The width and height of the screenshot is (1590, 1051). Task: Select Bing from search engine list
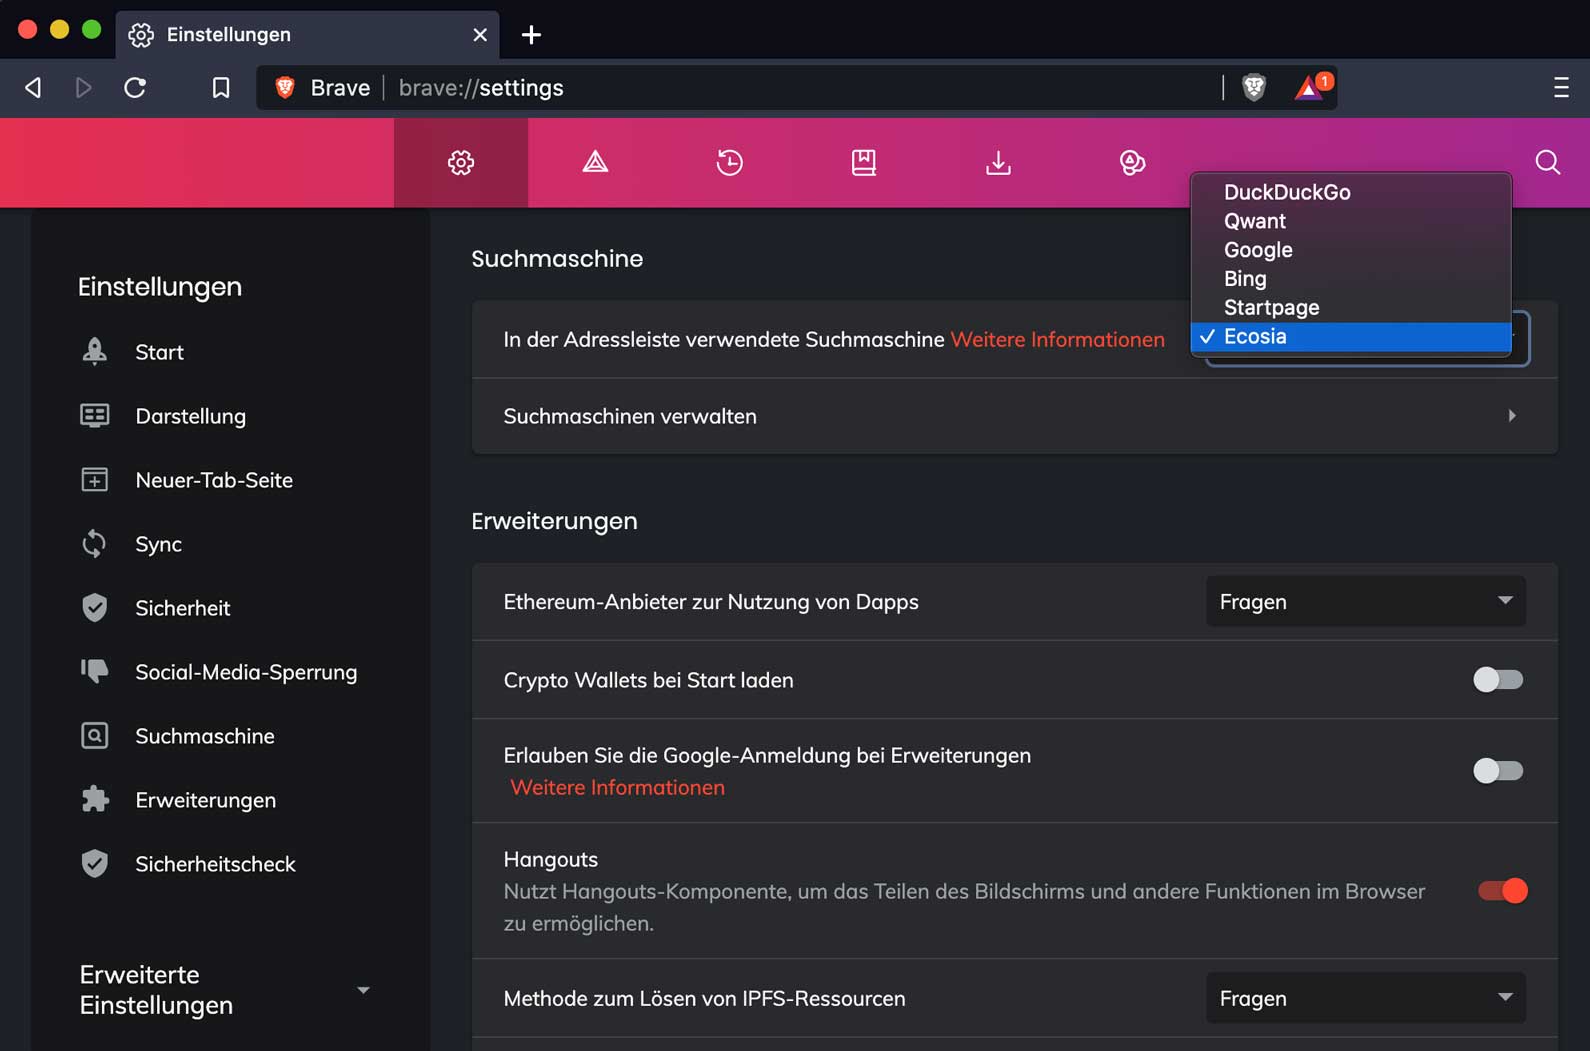1351,279
